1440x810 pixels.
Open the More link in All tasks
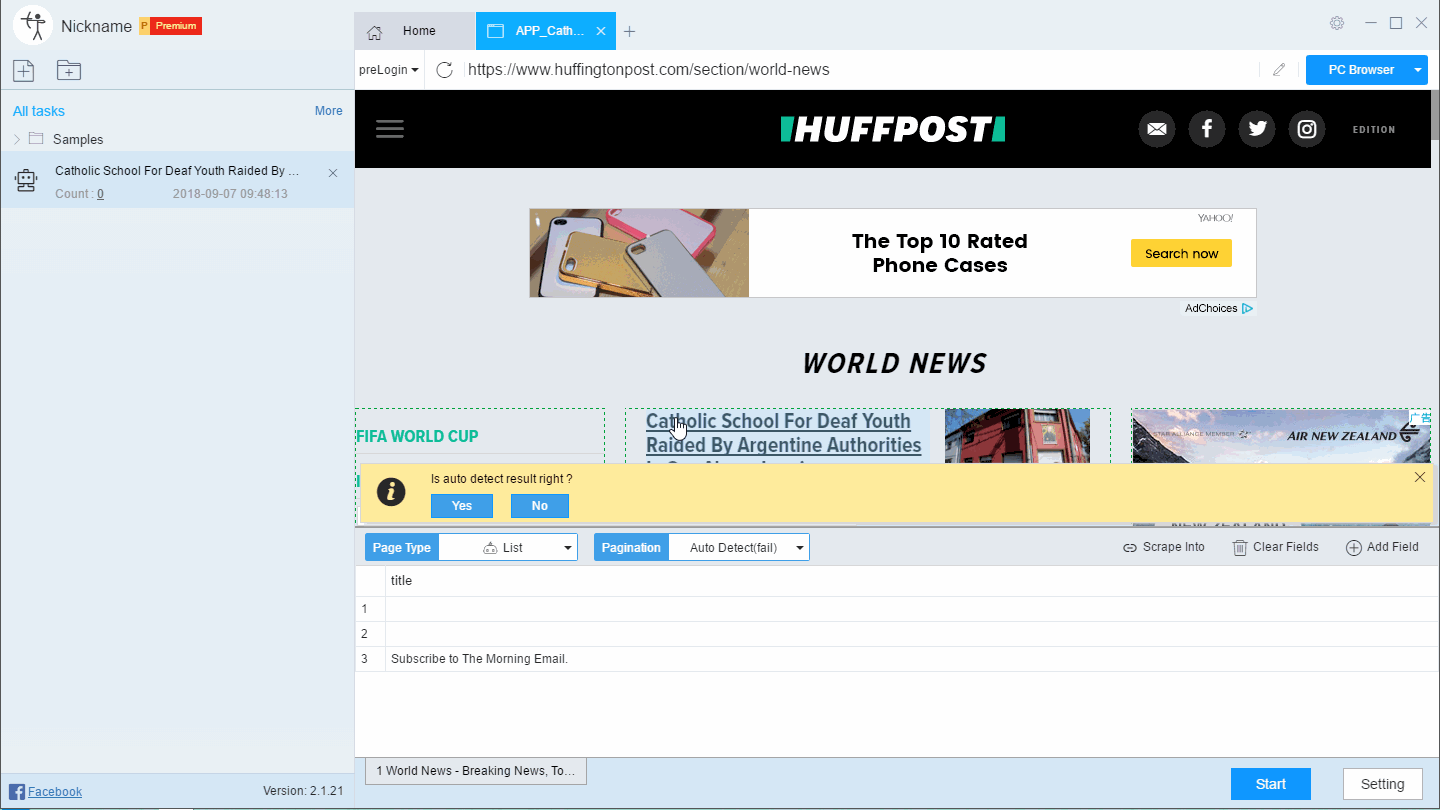tap(328, 111)
